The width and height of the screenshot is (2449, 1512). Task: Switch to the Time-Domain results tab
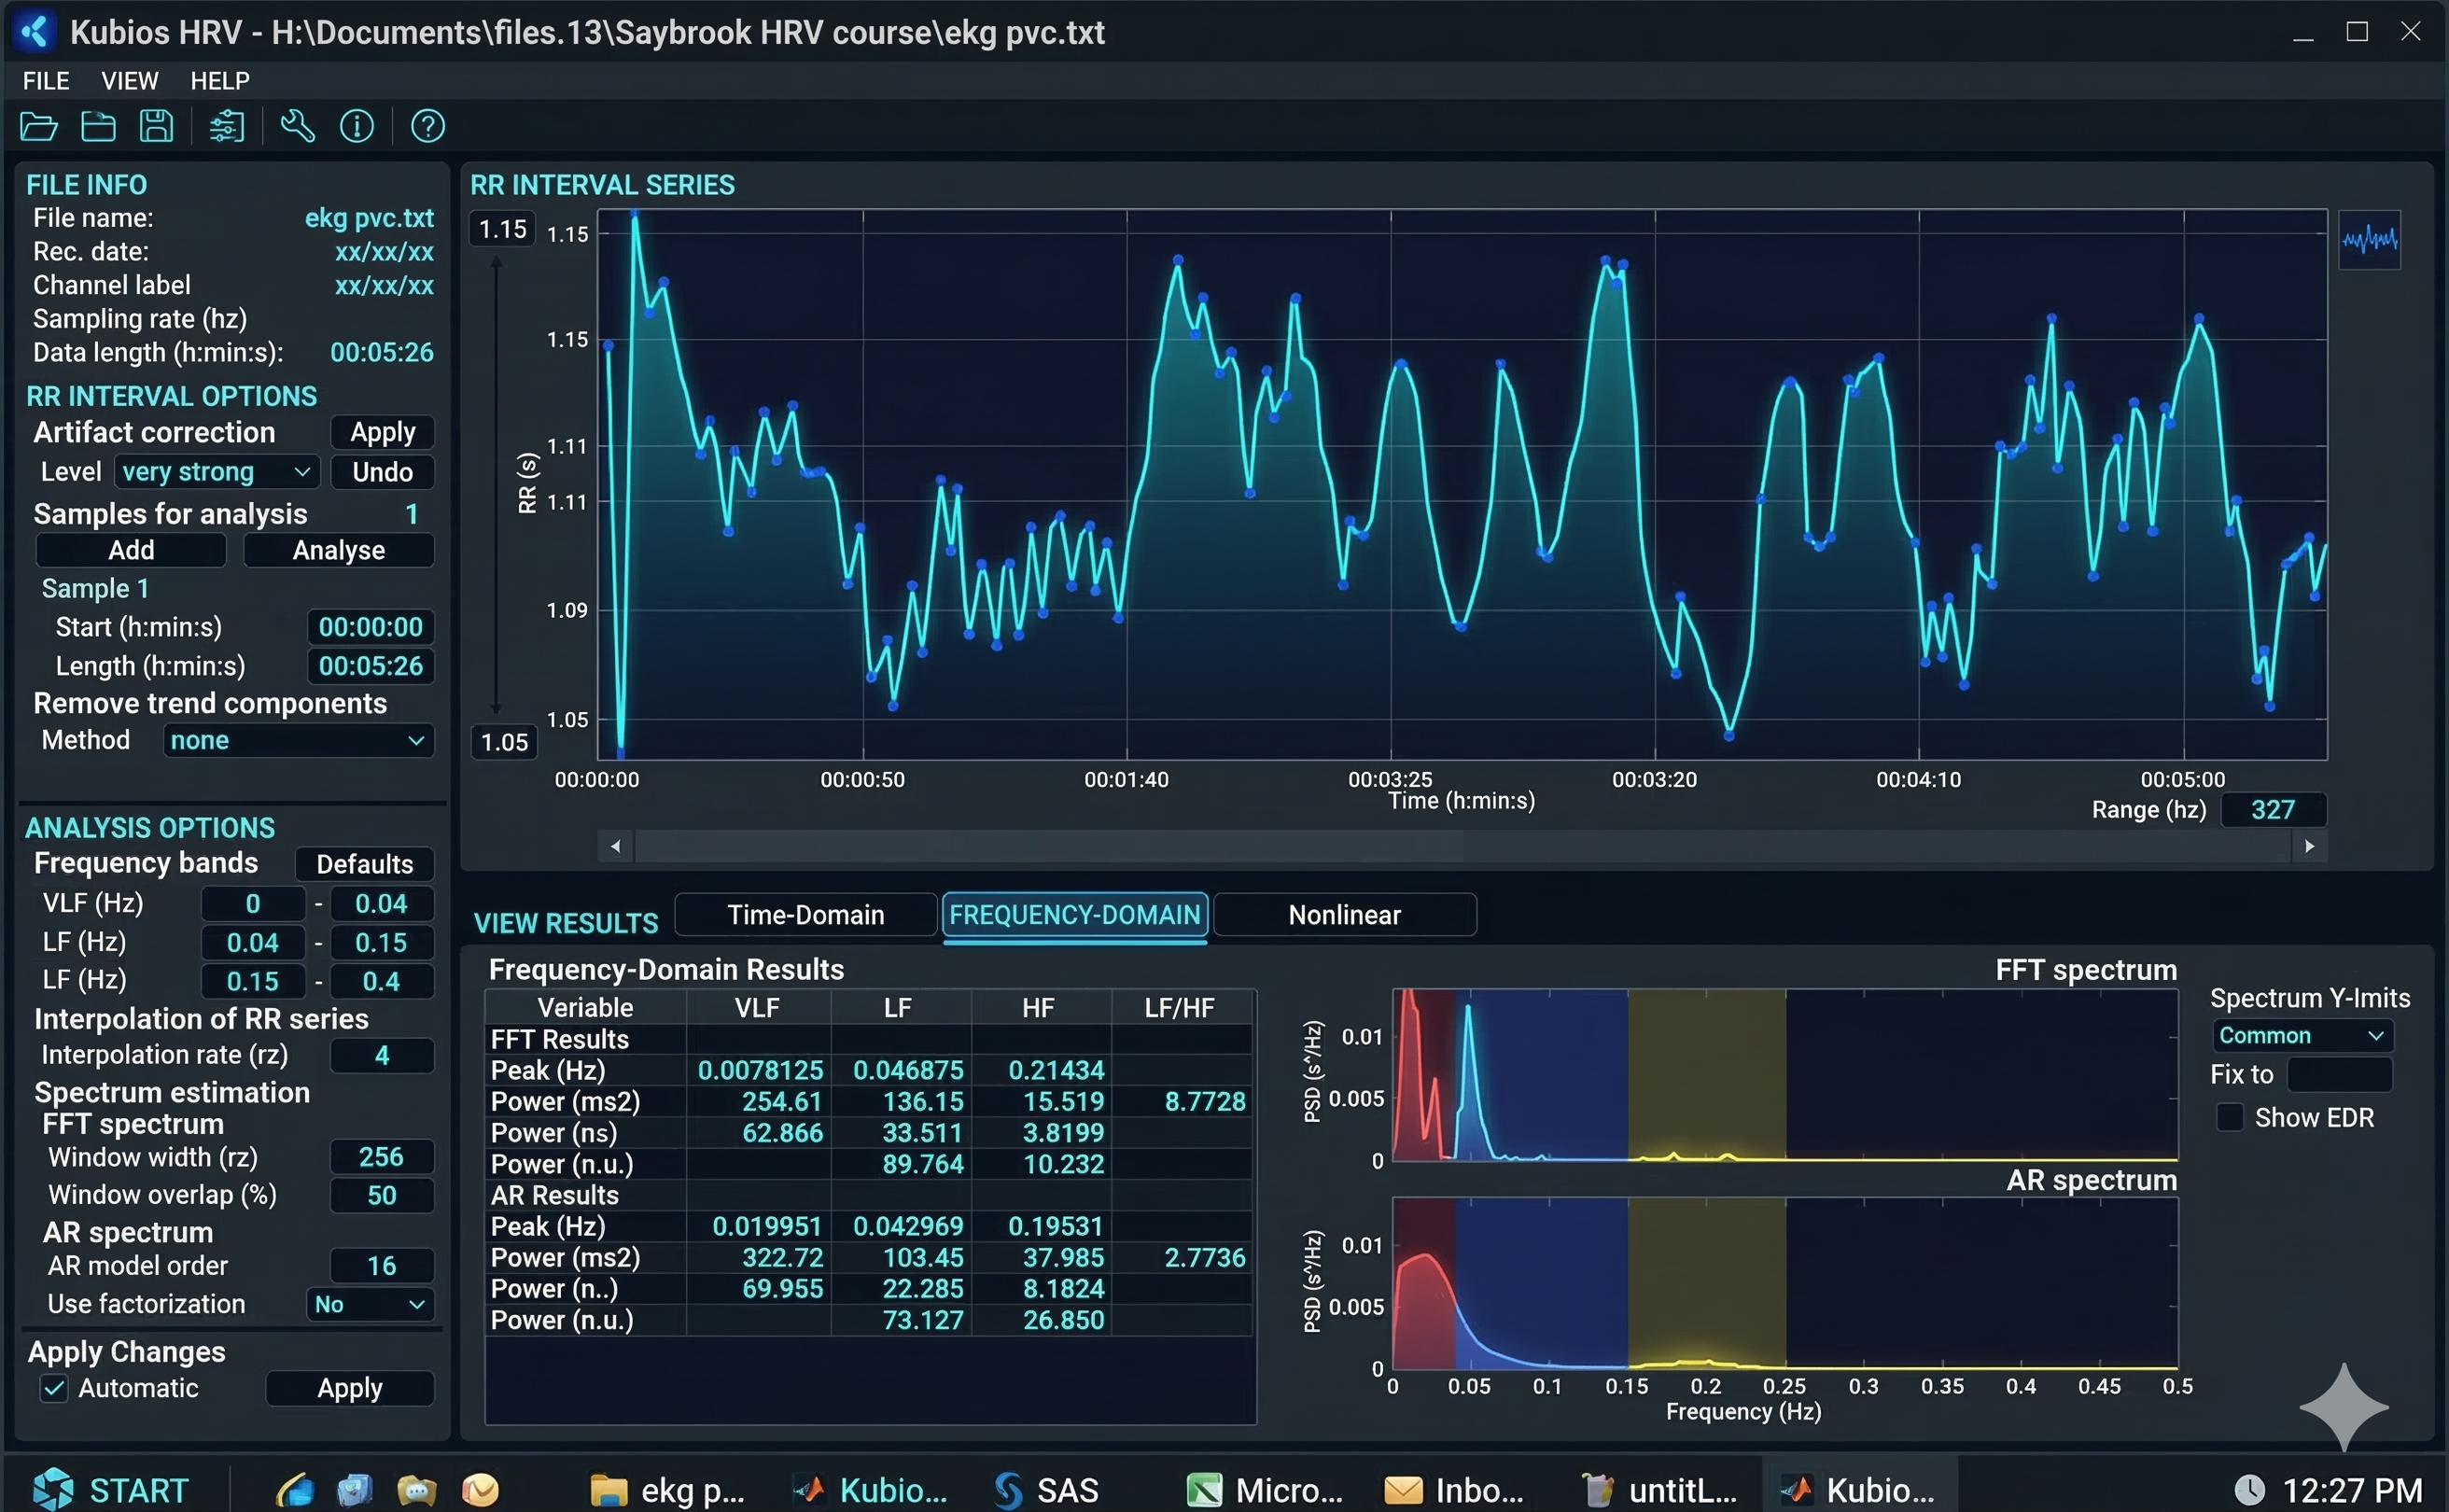(805, 915)
